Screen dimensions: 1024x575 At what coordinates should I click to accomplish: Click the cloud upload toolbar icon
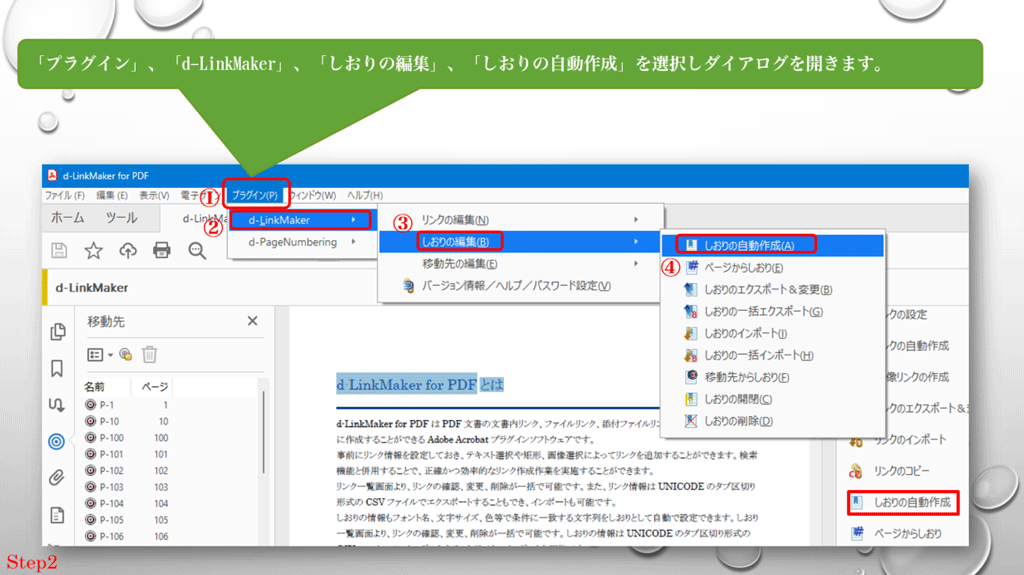[128, 250]
